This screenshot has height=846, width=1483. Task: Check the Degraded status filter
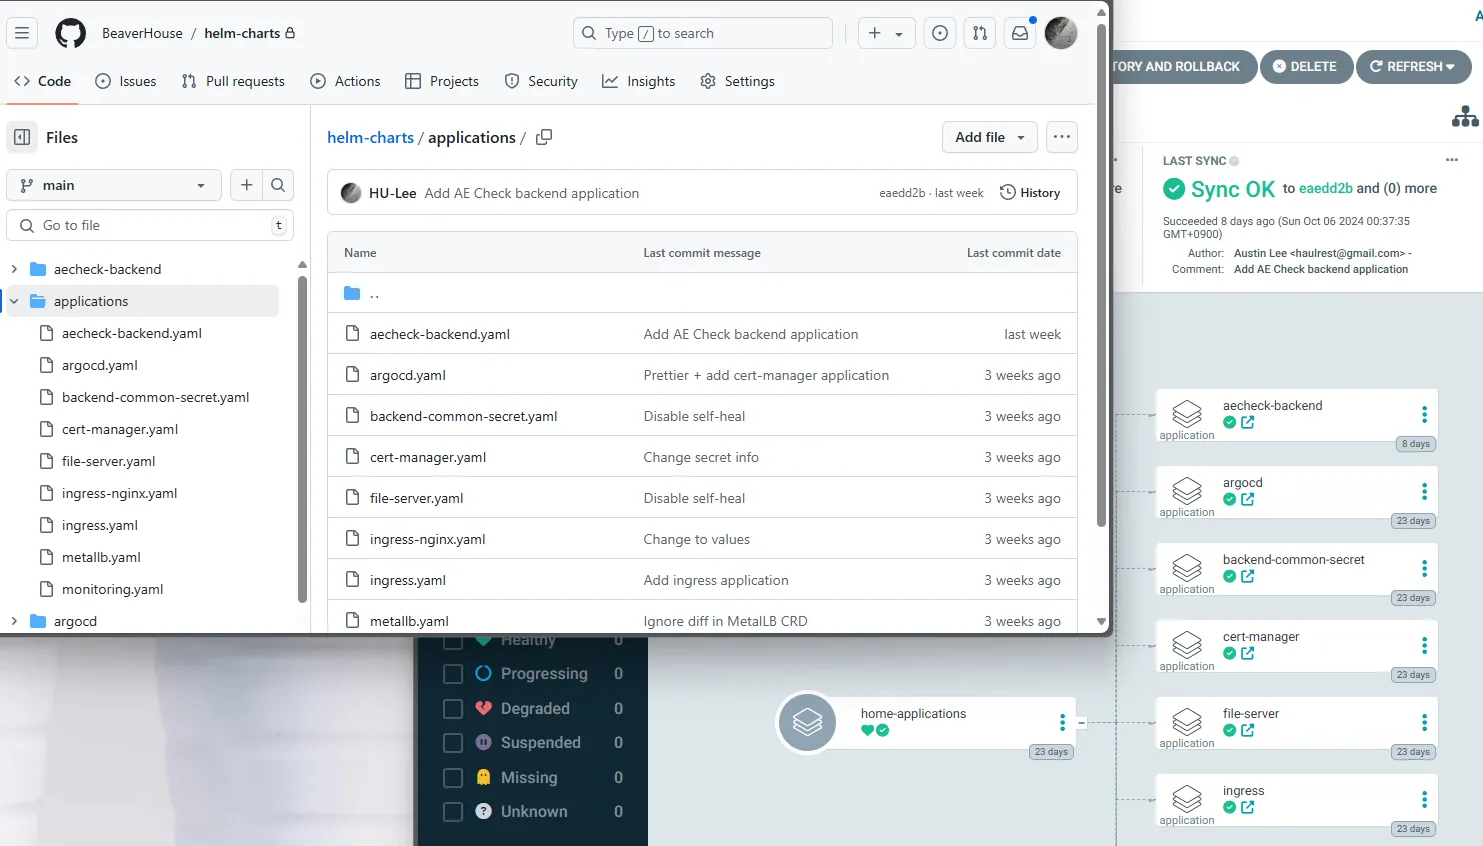(451, 708)
